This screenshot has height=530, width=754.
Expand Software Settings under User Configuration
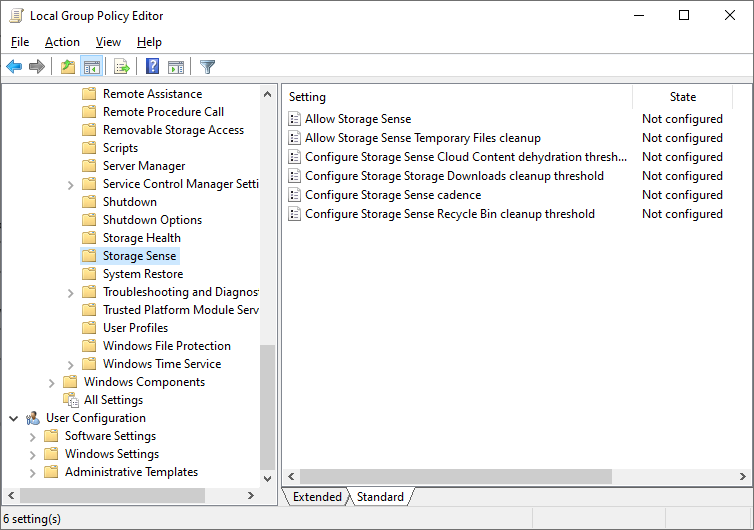pyautogui.click(x=32, y=437)
